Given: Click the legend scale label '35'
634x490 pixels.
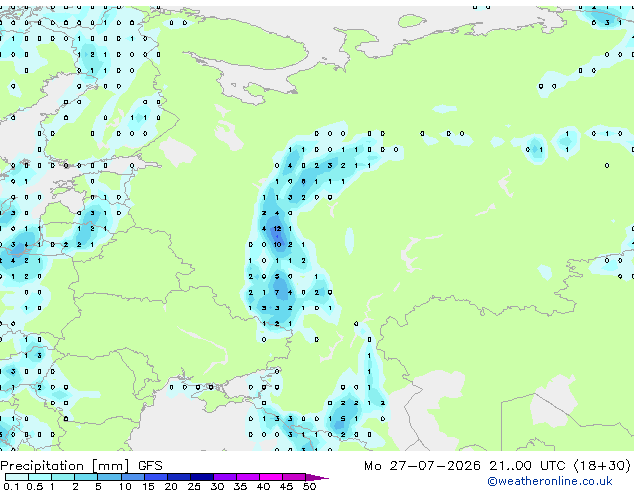Looking at the screenshot, I should (240, 486).
